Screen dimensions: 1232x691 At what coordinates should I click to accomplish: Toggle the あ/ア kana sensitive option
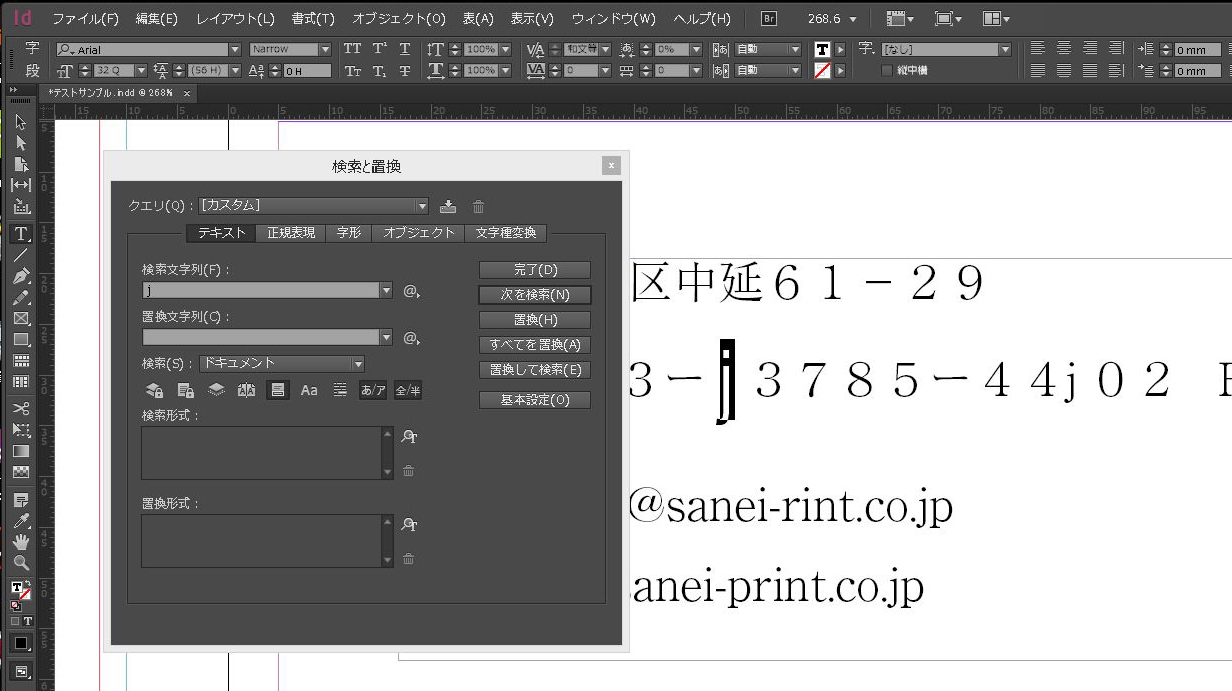pos(373,390)
